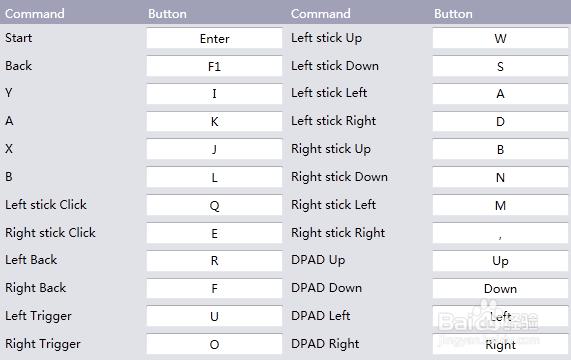Screen dimensions: 571x360
Task: Select the Y button field showing I
Action: (214, 94)
